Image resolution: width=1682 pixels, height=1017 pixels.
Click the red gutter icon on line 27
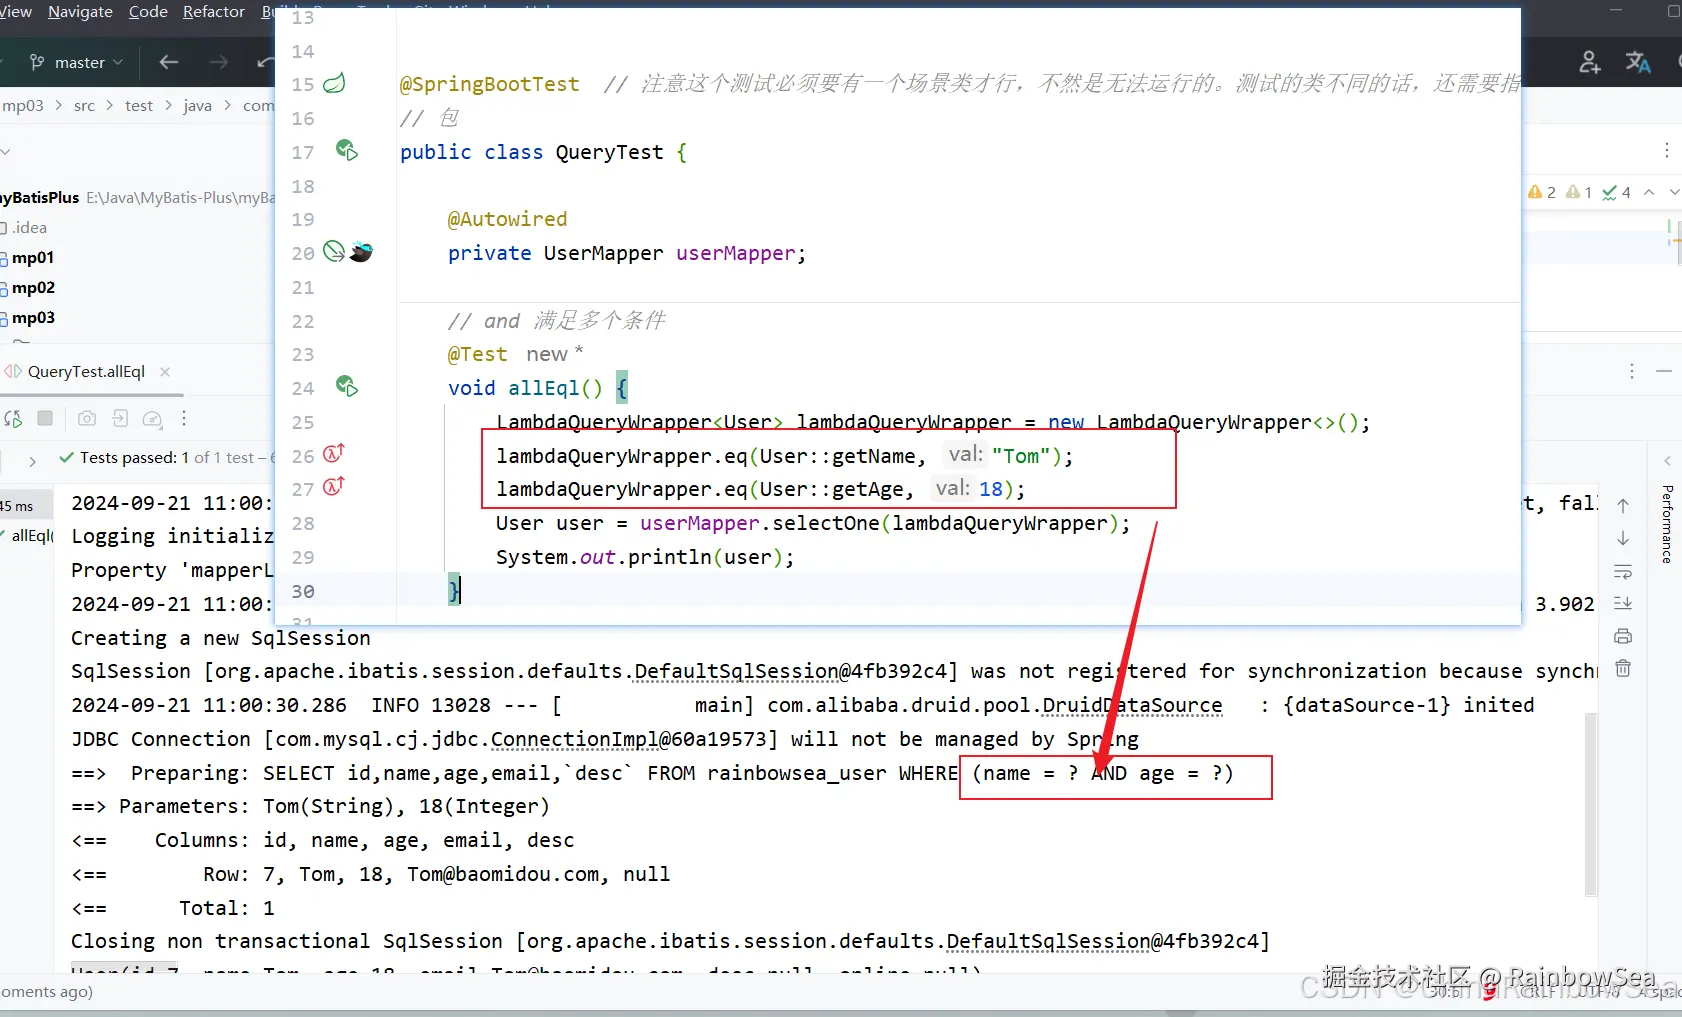coord(333,487)
